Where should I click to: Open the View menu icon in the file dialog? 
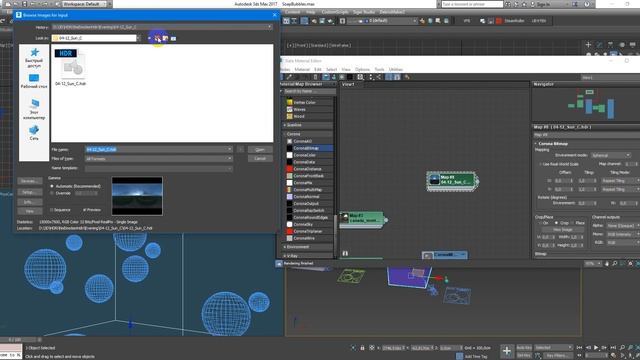(173, 38)
